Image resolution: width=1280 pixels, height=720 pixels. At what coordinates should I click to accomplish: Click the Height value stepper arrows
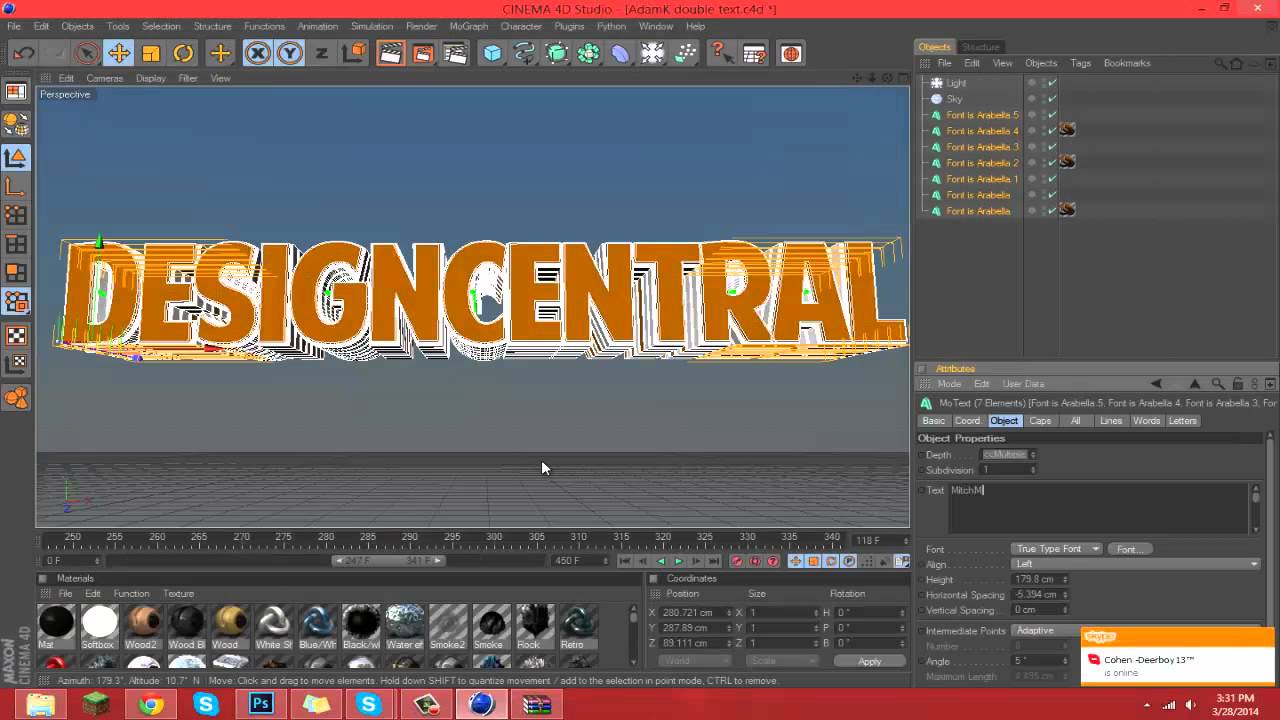click(x=1064, y=579)
